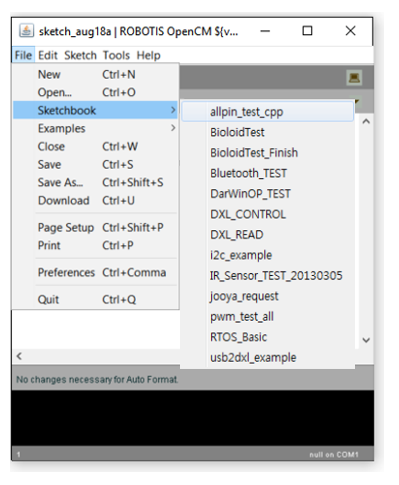Screen dimensions: 399x485
Task: Click the File menu
Action: 23,55
